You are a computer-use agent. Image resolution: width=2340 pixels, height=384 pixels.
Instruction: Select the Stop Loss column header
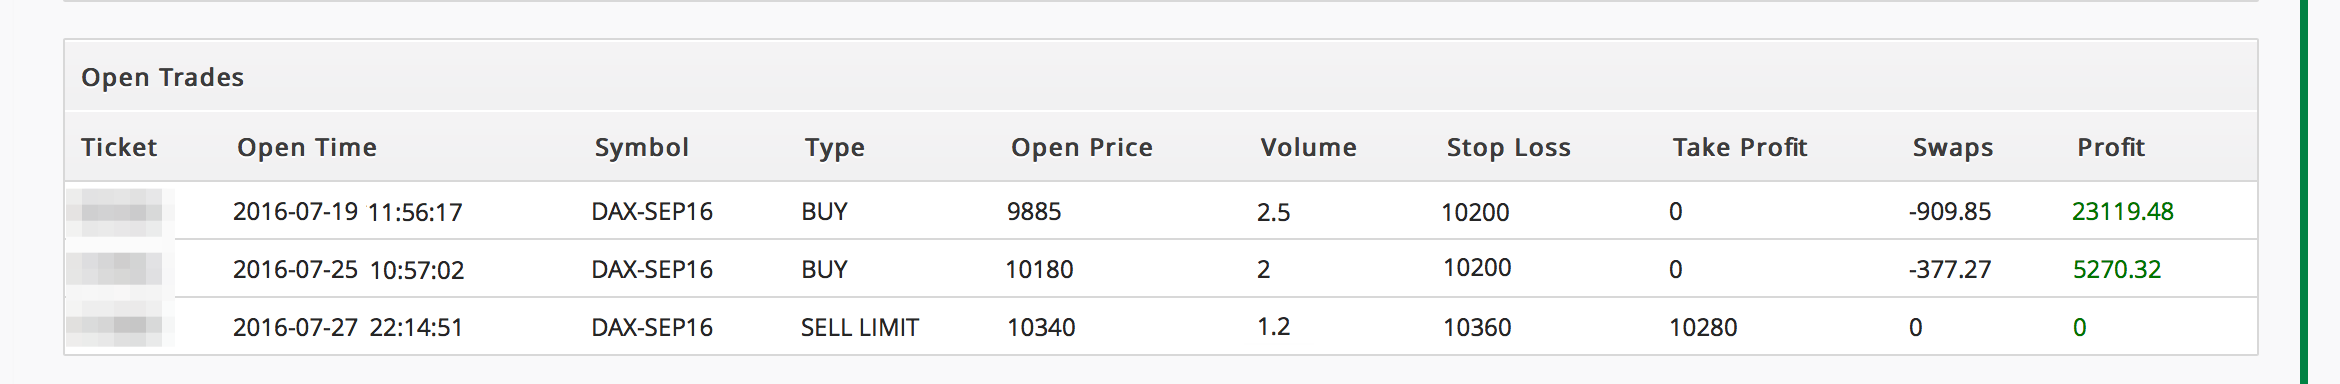tap(1509, 147)
